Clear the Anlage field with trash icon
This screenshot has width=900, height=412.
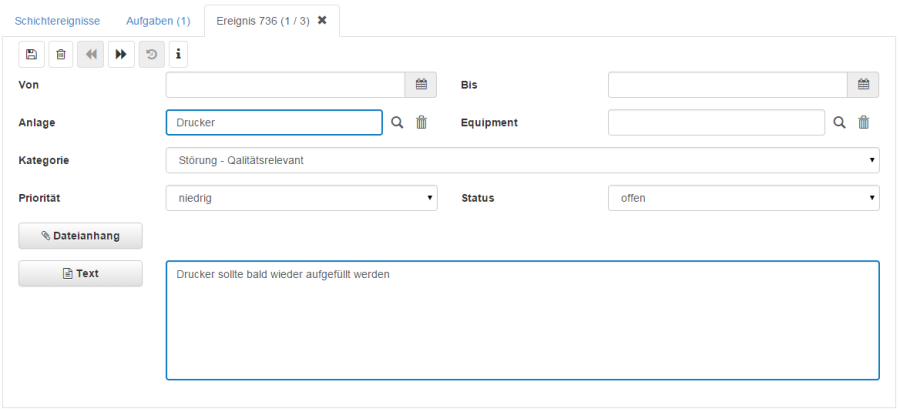(422, 122)
